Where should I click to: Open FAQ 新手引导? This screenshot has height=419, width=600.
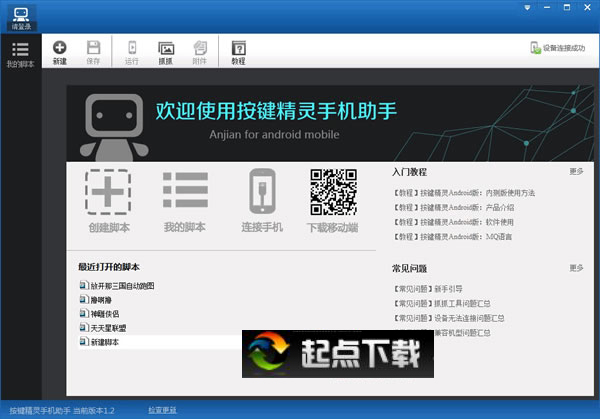point(428,289)
